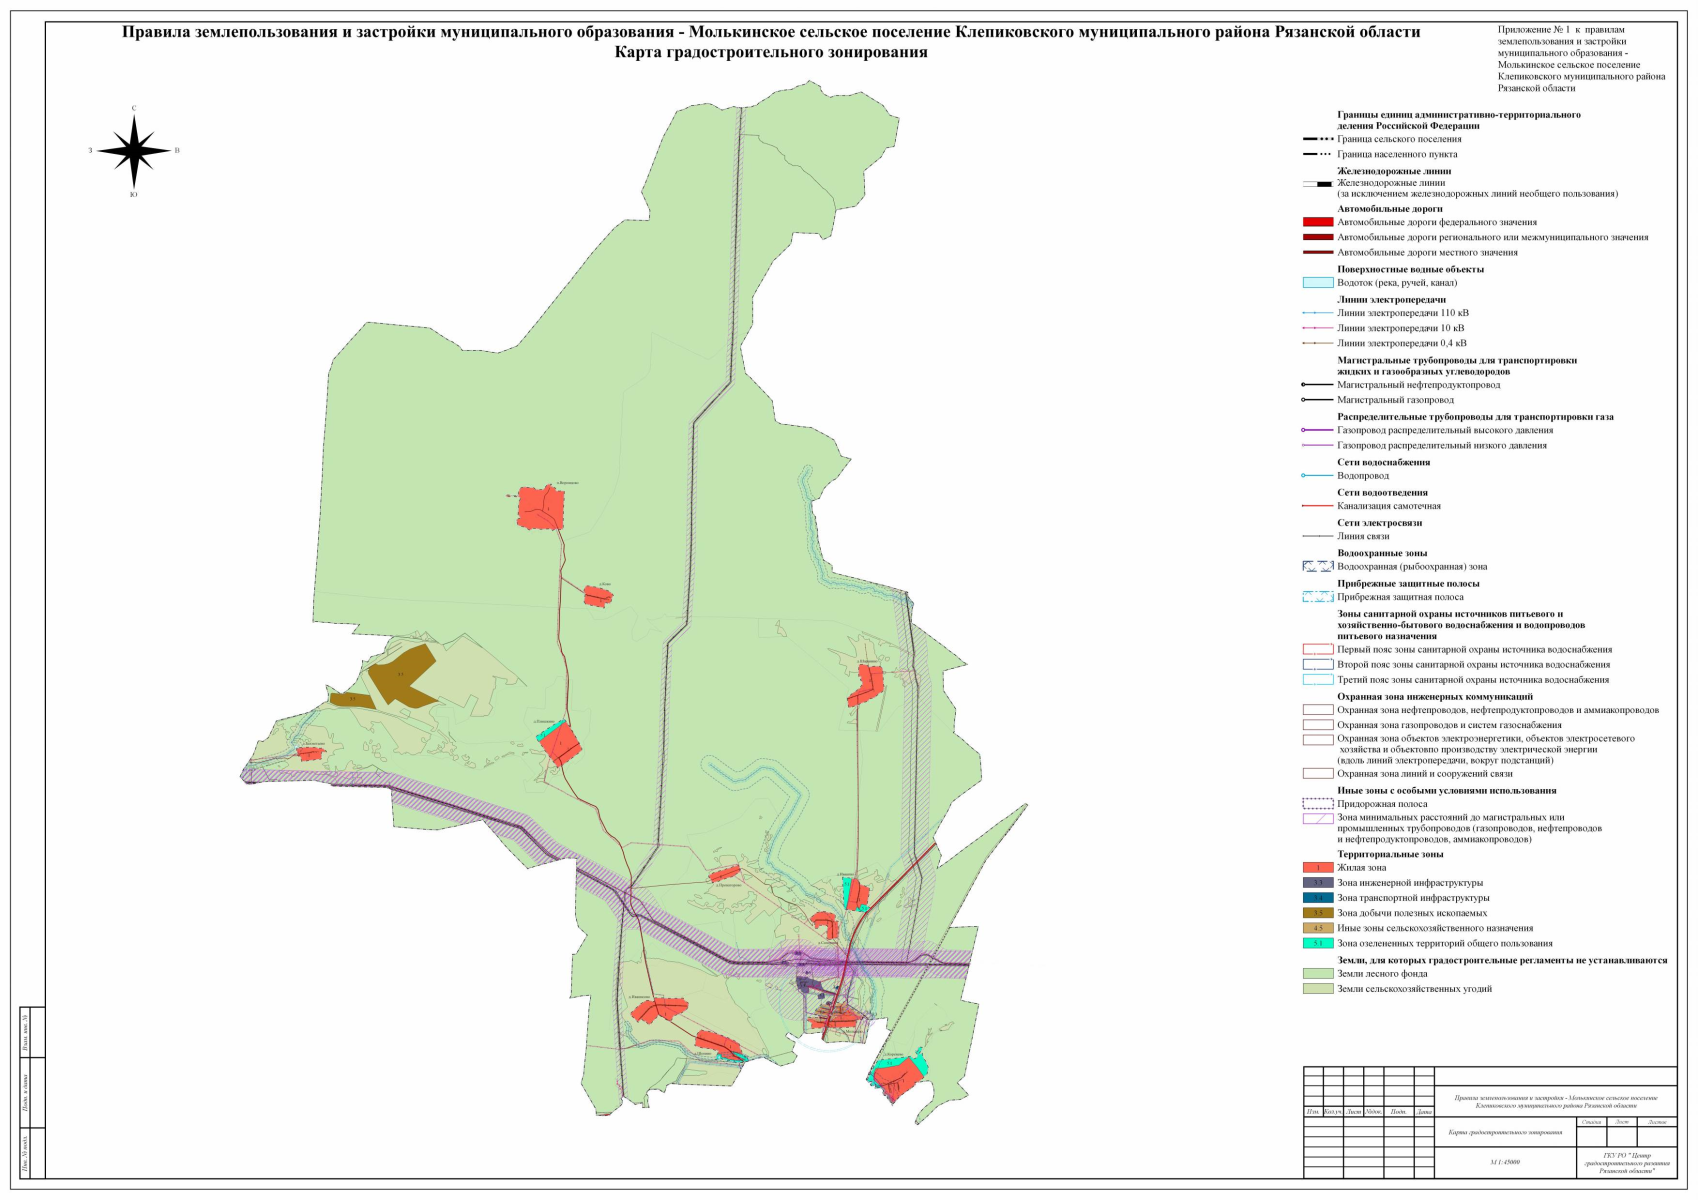Screen dimensions: 1698x1200
Task: Select the Граница сельского поселения legend line
Action: pos(1317,139)
